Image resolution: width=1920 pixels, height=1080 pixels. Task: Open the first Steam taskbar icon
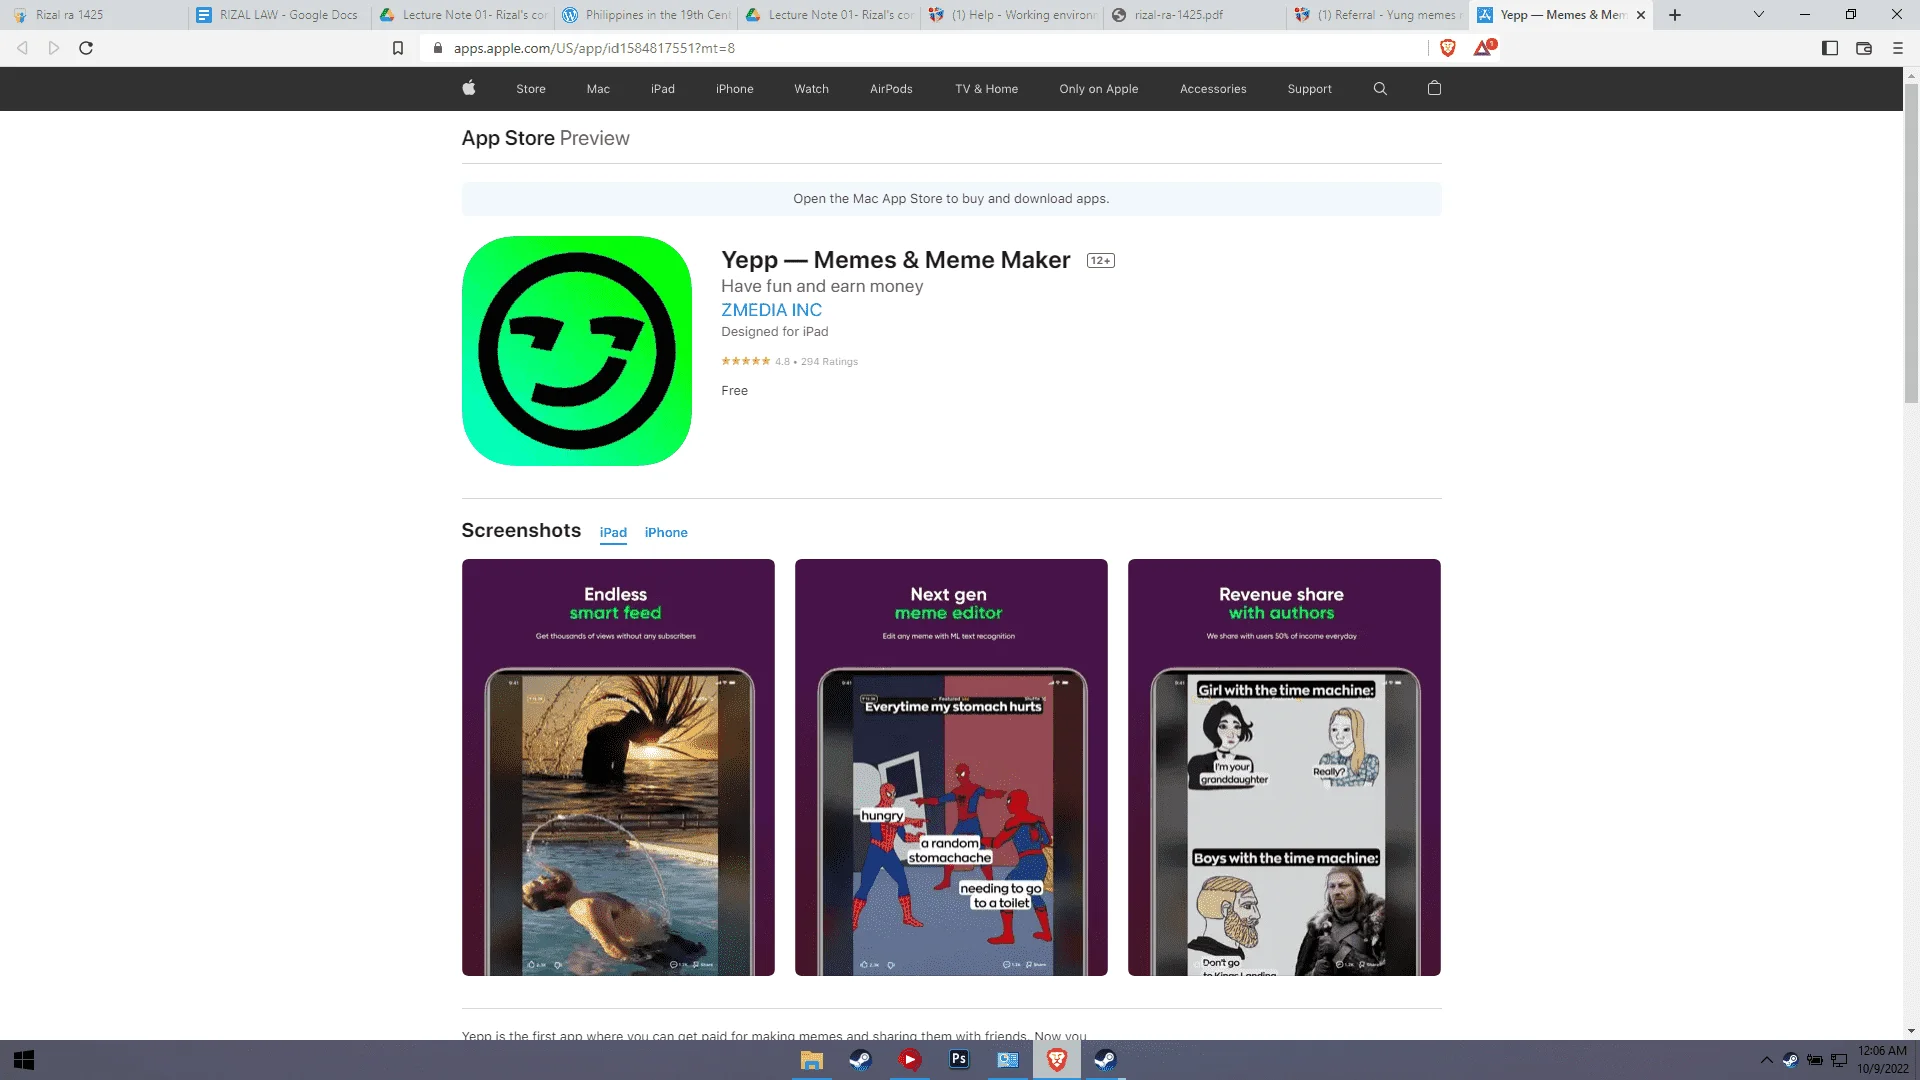point(860,1060)
